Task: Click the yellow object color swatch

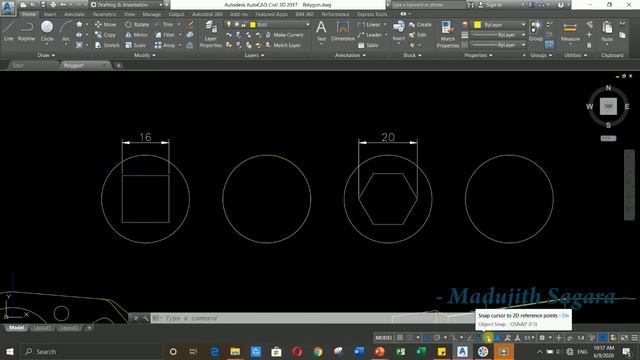Action: point(477,25)
